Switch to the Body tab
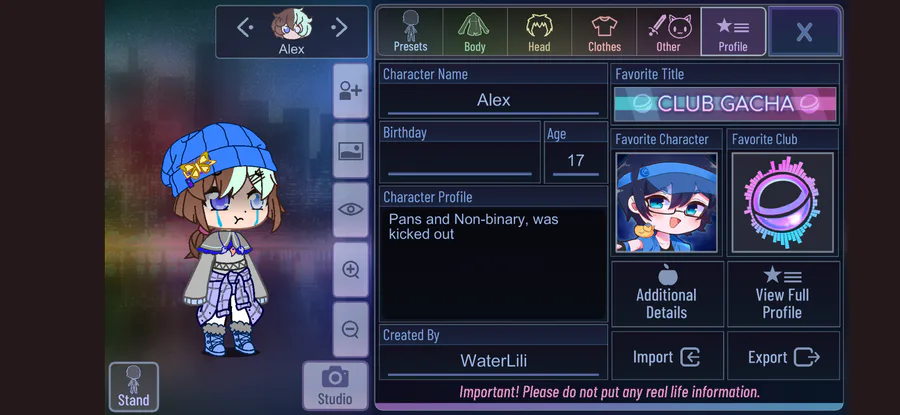The image size is (900, 415). [x=475, y=32]
